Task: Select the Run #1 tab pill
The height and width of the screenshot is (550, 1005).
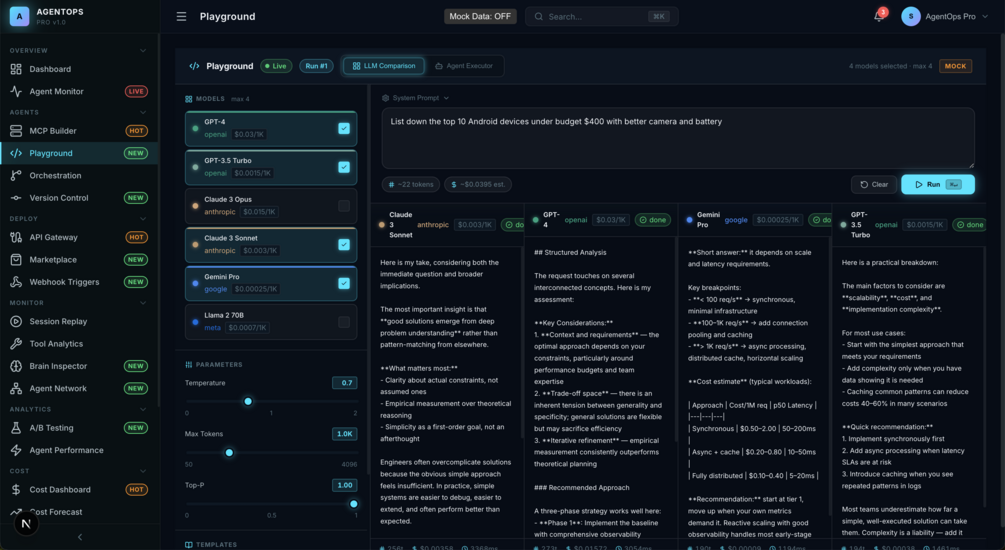Action: tap(316, 66)
